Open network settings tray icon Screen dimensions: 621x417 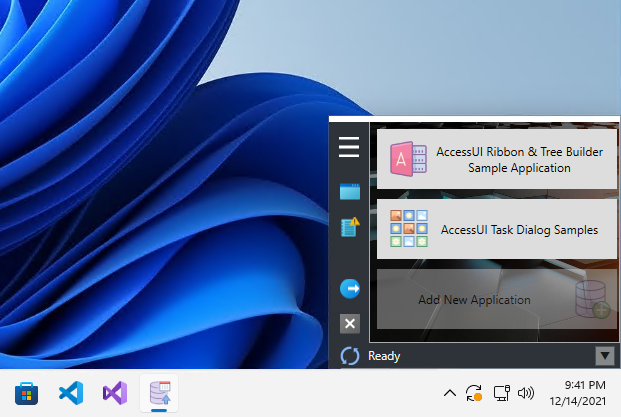pyautogui.click(x=501, y=393)
